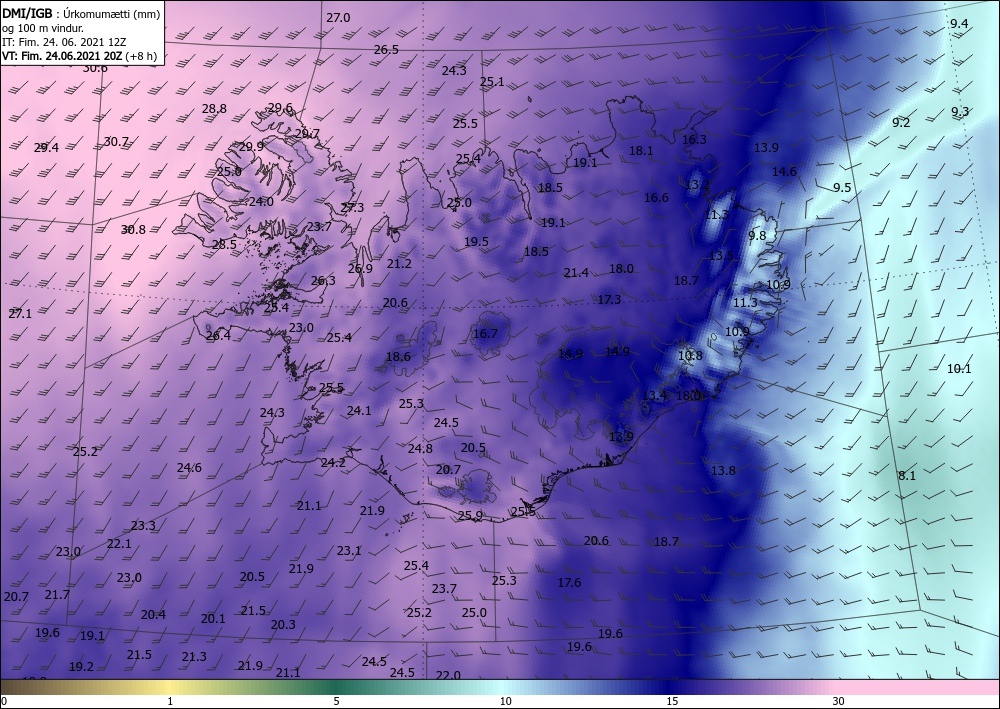This screenshot has width=1000, height=709.
Task: Click the 22.1 value on the map
Action: (119, 543)
